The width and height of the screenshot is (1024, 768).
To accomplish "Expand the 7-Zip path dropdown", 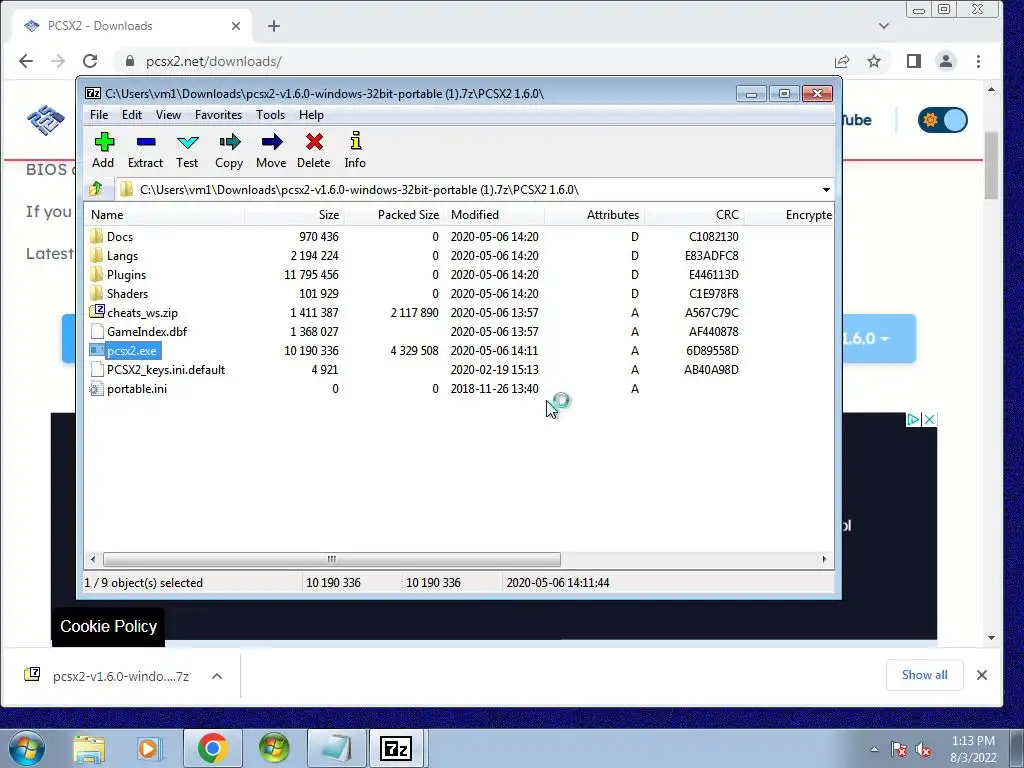I will pyautogui.click(x=826, y=189).
